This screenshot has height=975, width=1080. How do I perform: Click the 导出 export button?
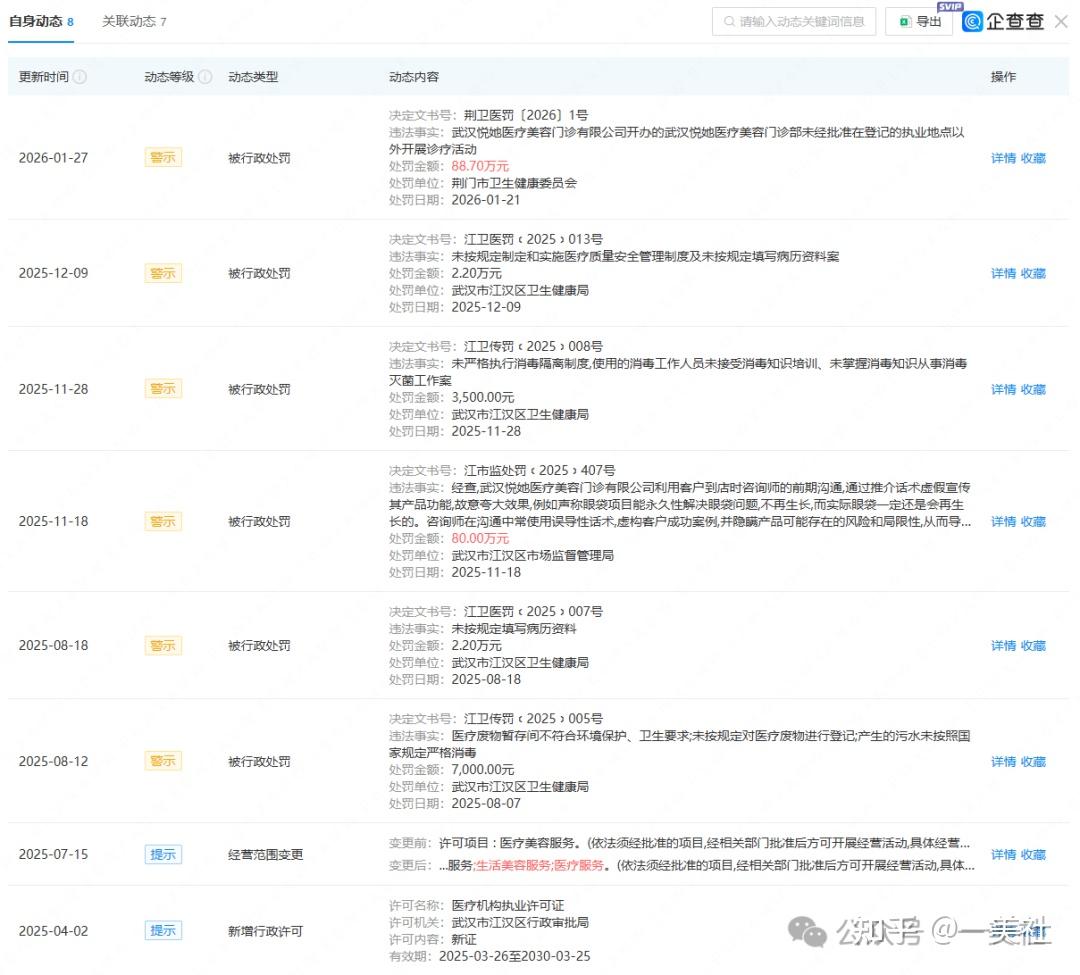(x=918, y=21)
